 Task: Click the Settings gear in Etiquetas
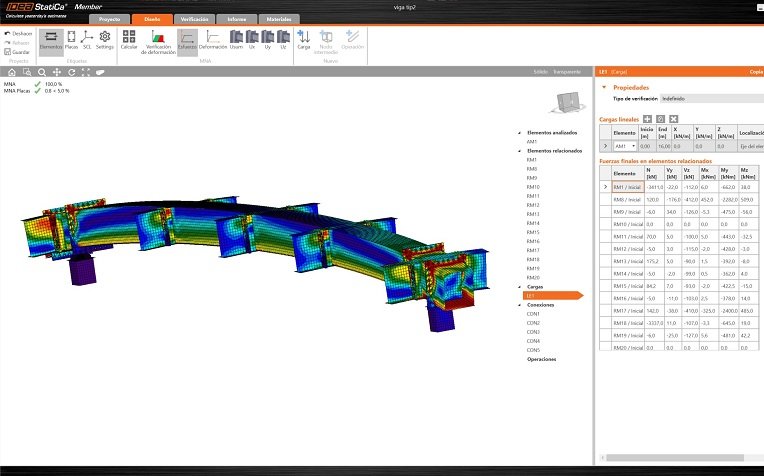point(105,39)
